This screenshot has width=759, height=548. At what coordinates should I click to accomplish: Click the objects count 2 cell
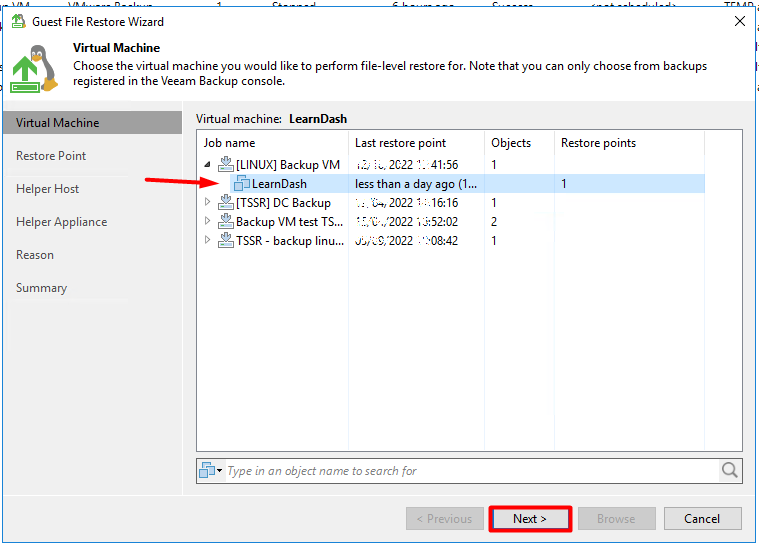coord(494,222)
